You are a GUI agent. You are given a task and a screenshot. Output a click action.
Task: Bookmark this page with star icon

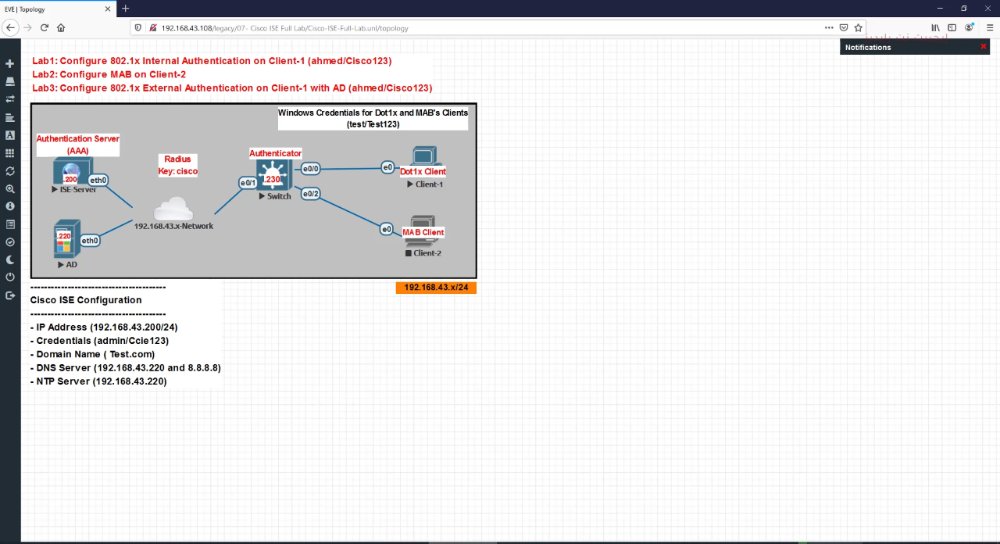click(858, 27)
